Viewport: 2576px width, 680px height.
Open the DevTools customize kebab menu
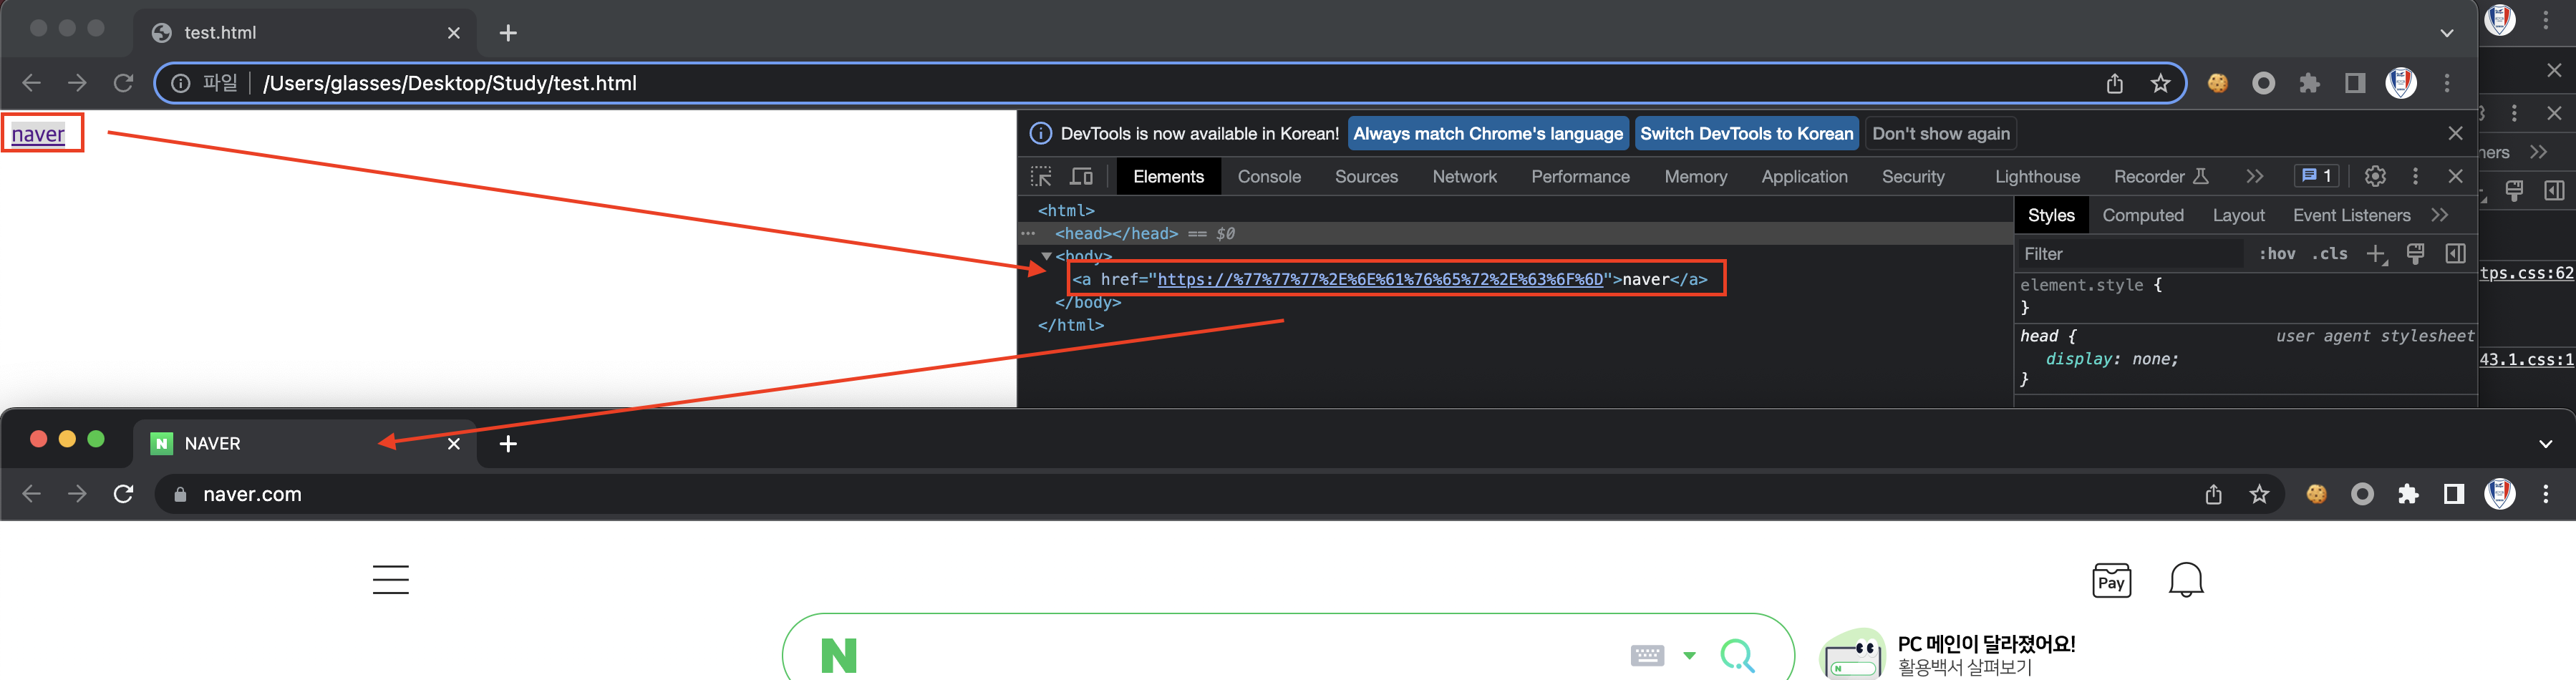tap(2415, 176)
